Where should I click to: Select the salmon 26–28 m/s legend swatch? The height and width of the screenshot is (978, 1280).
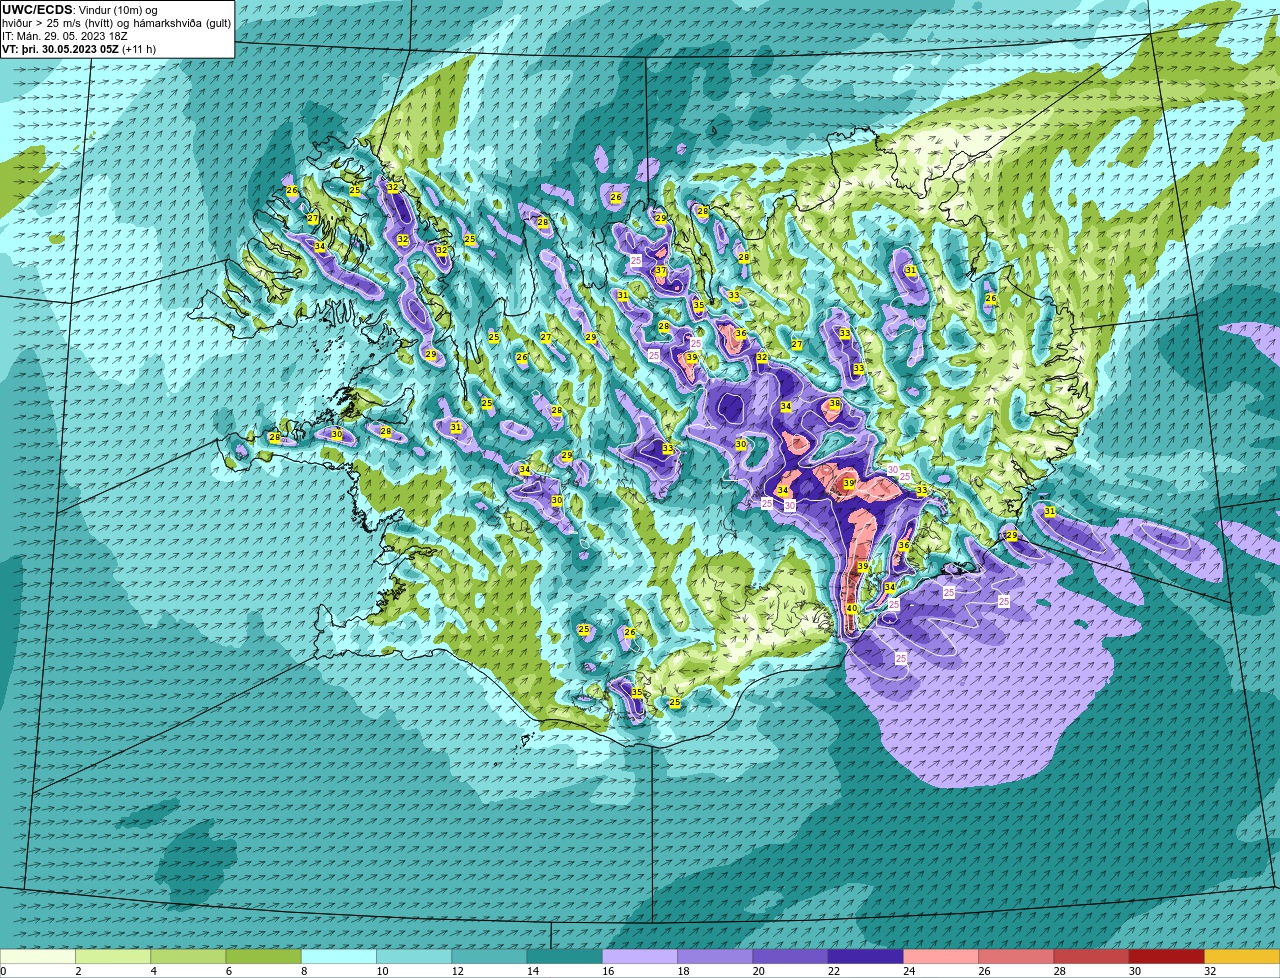pyautogui.click(x=1016, y=956)
